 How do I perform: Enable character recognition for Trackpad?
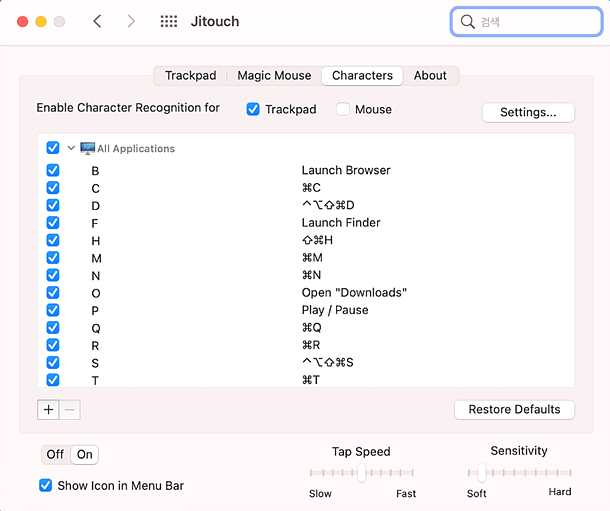[253, 109]
